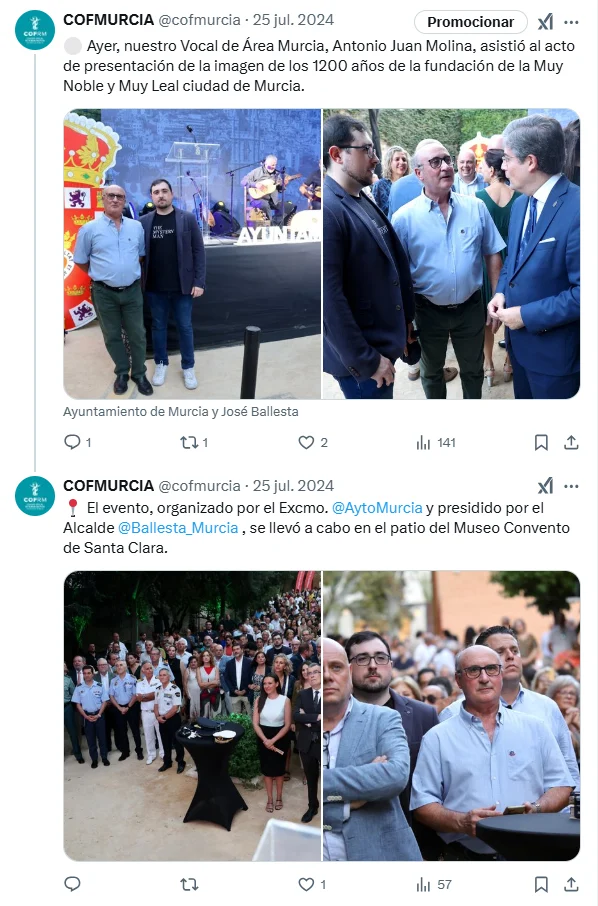Share the first tweet via upload icon
Screen dimensions: 598x906
pyautogui.click(x=571, y=443)
